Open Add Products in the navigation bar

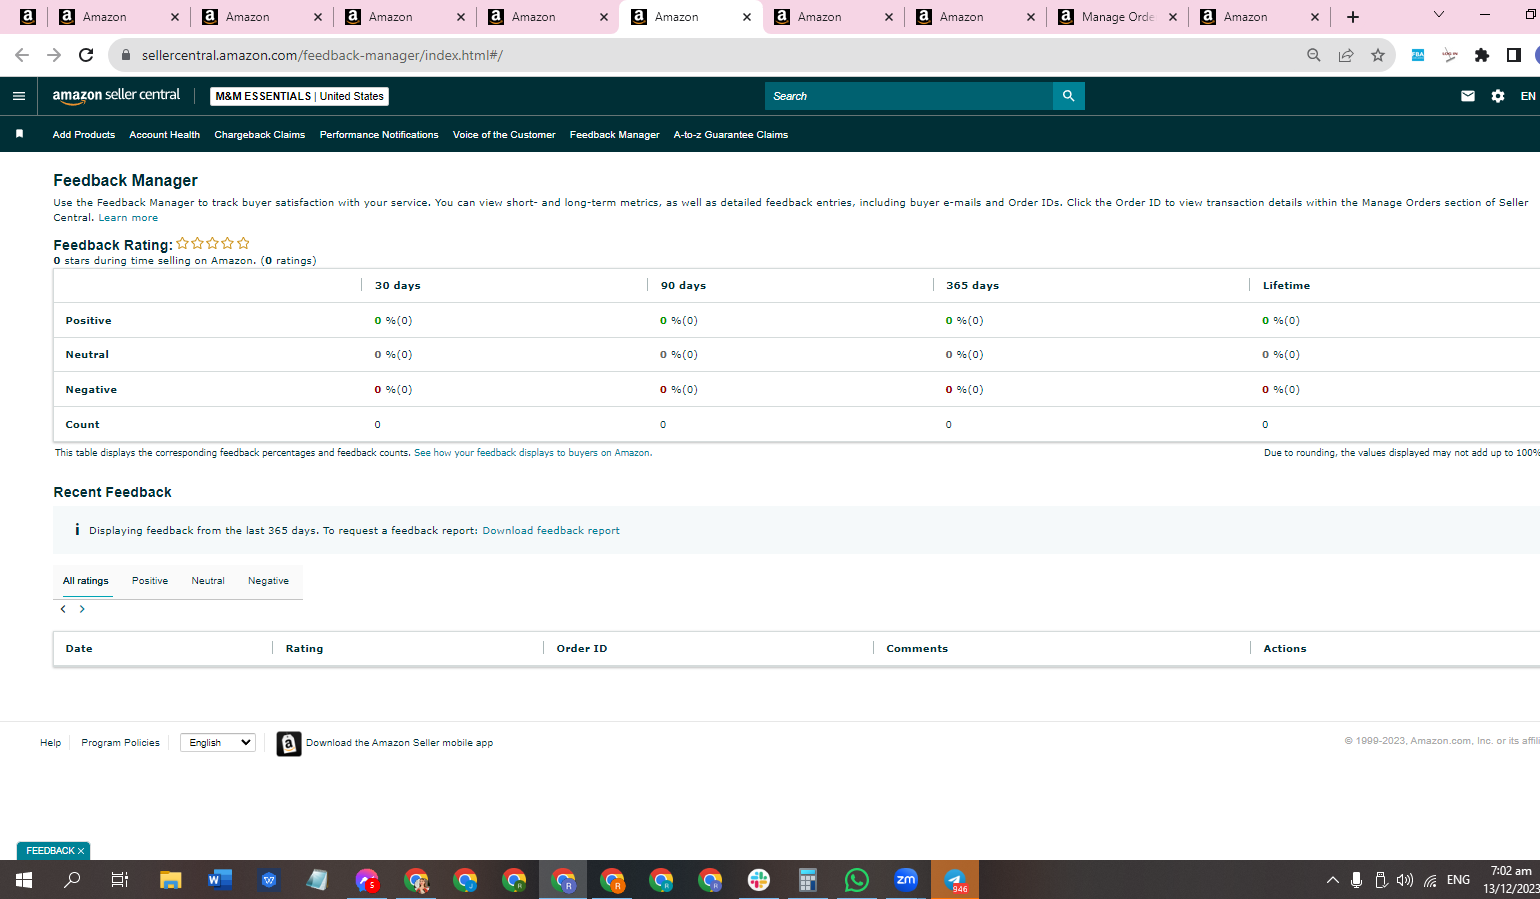pos(84,135)
